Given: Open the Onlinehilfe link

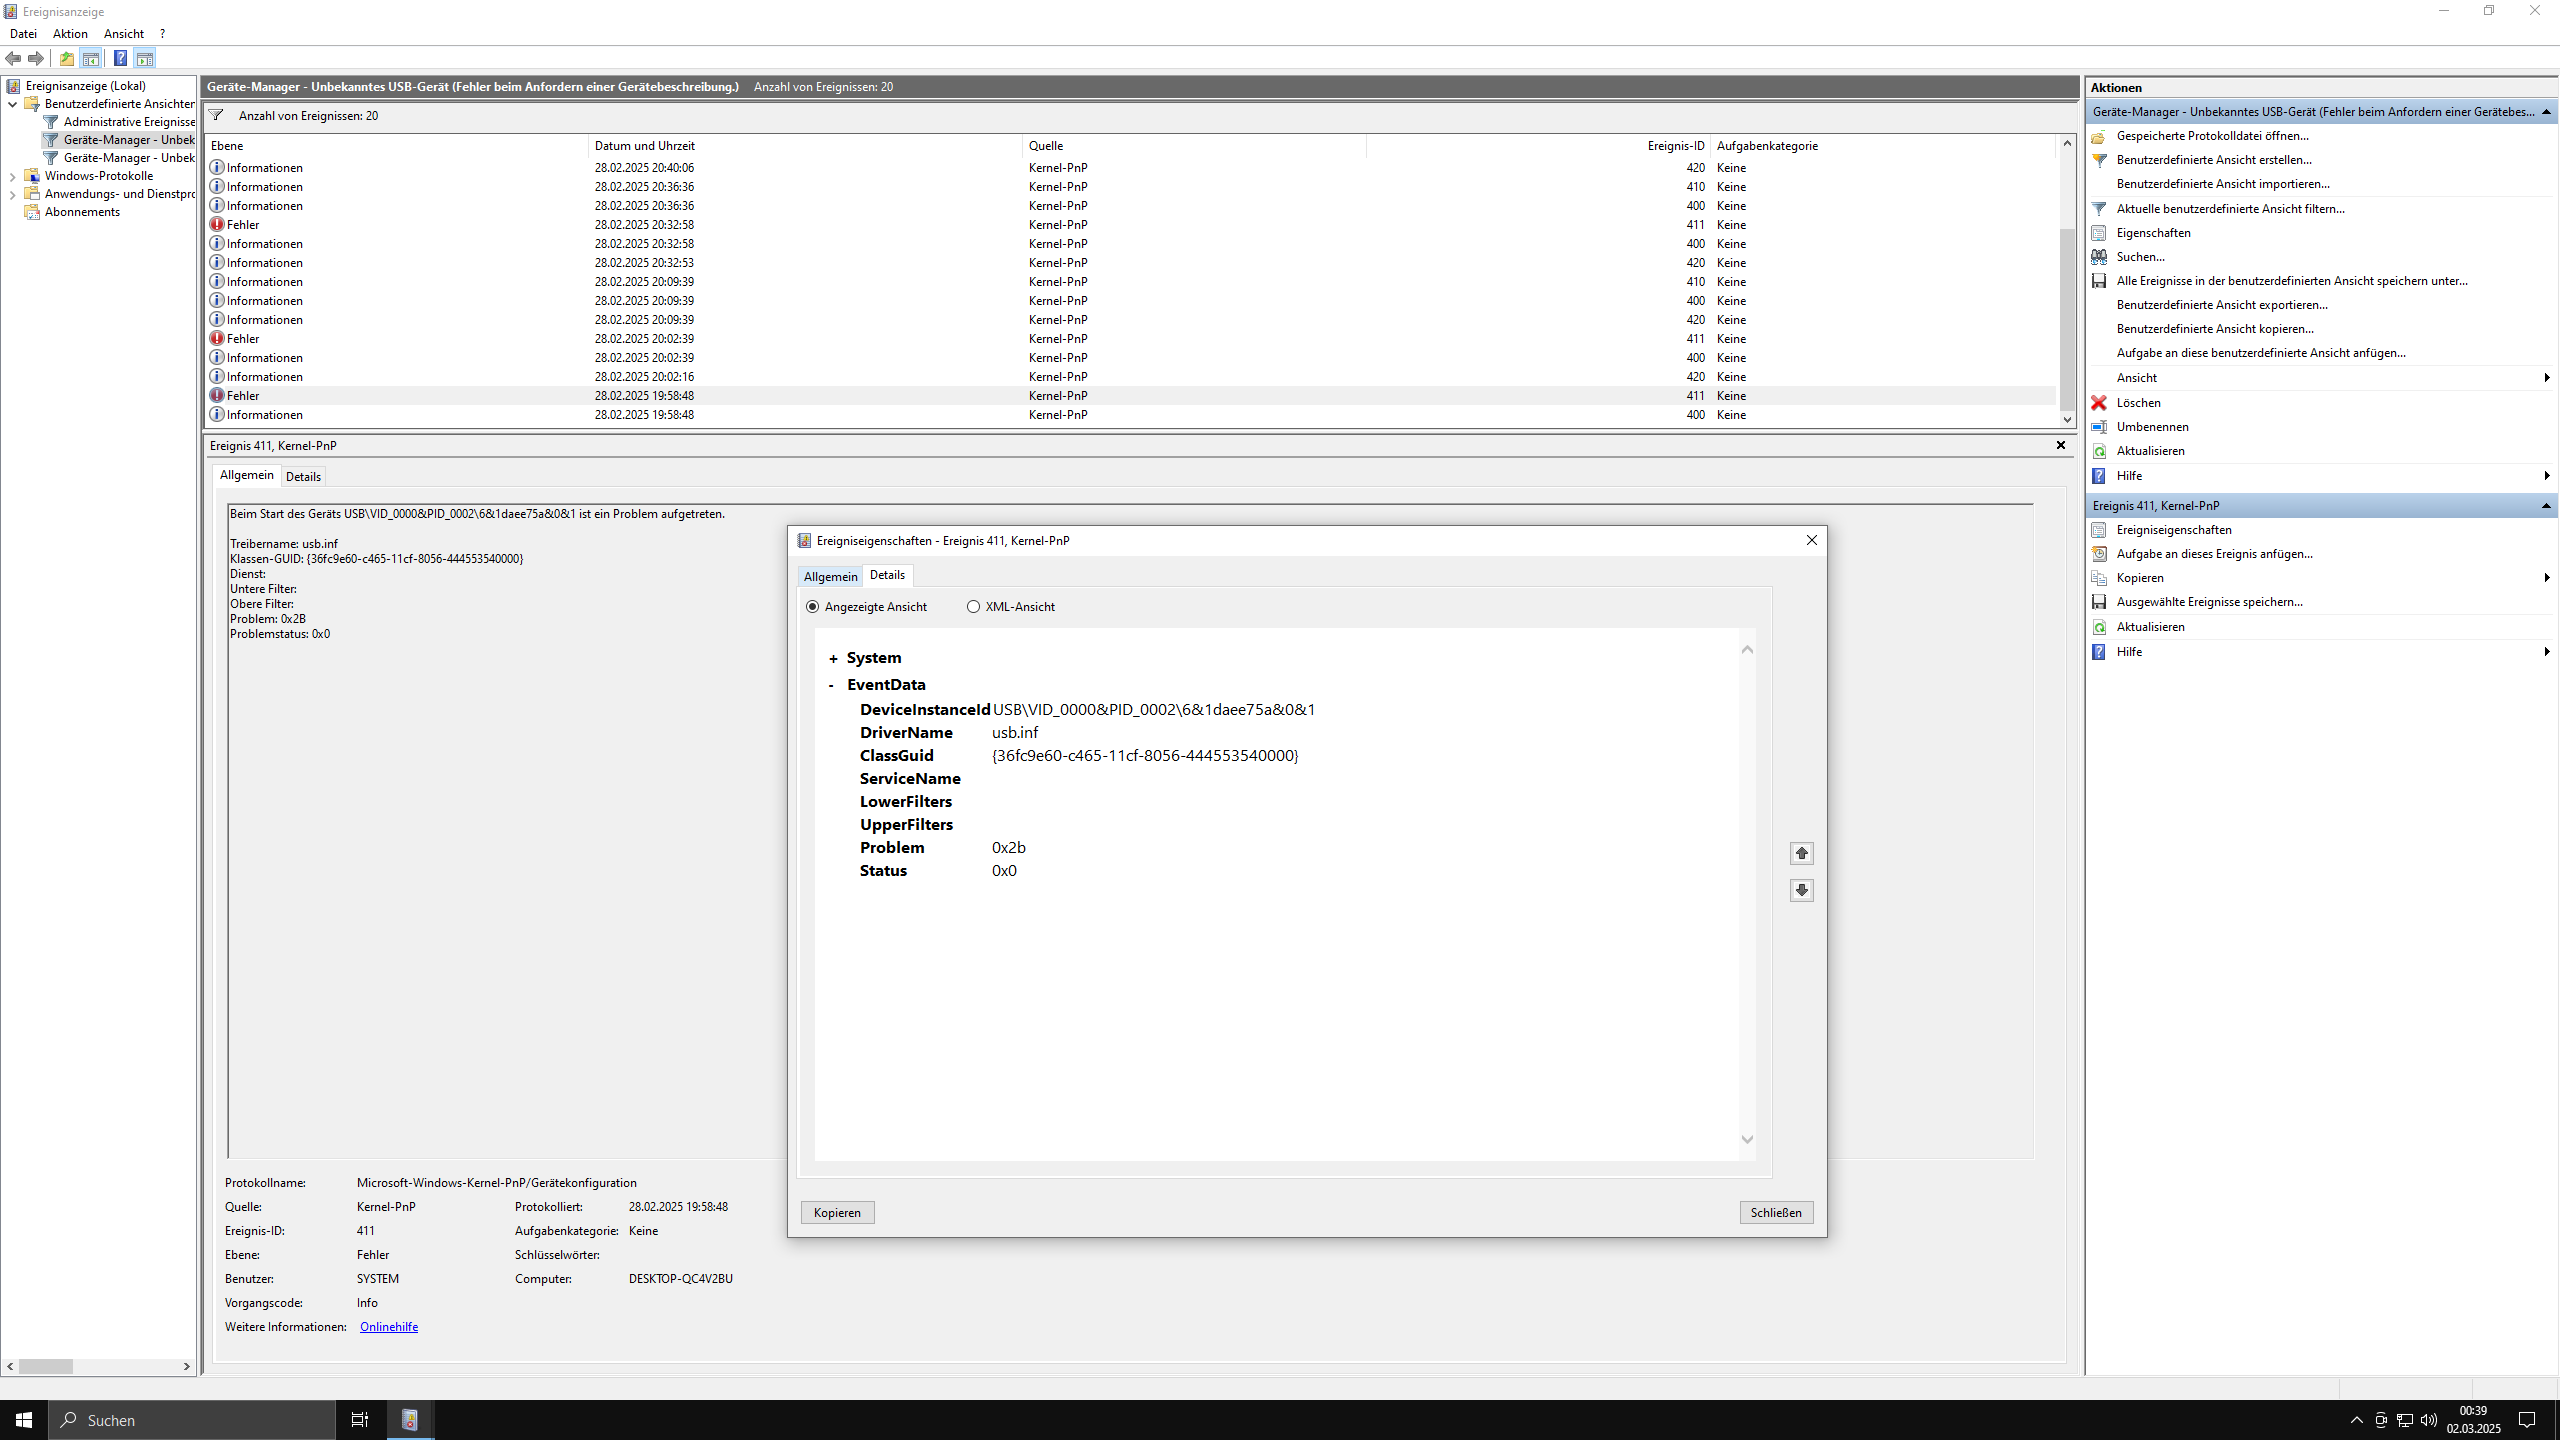Looking at the screenshot, I should [388, 1327].
